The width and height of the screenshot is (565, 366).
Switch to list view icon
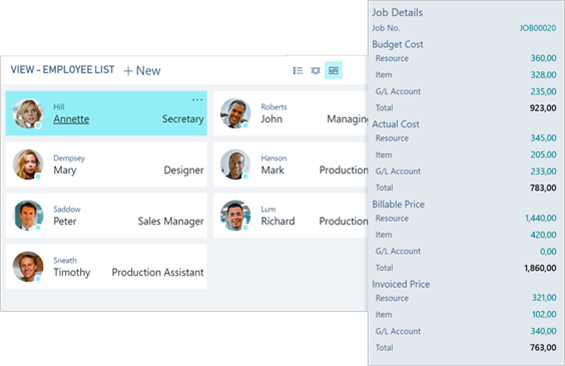298,71
